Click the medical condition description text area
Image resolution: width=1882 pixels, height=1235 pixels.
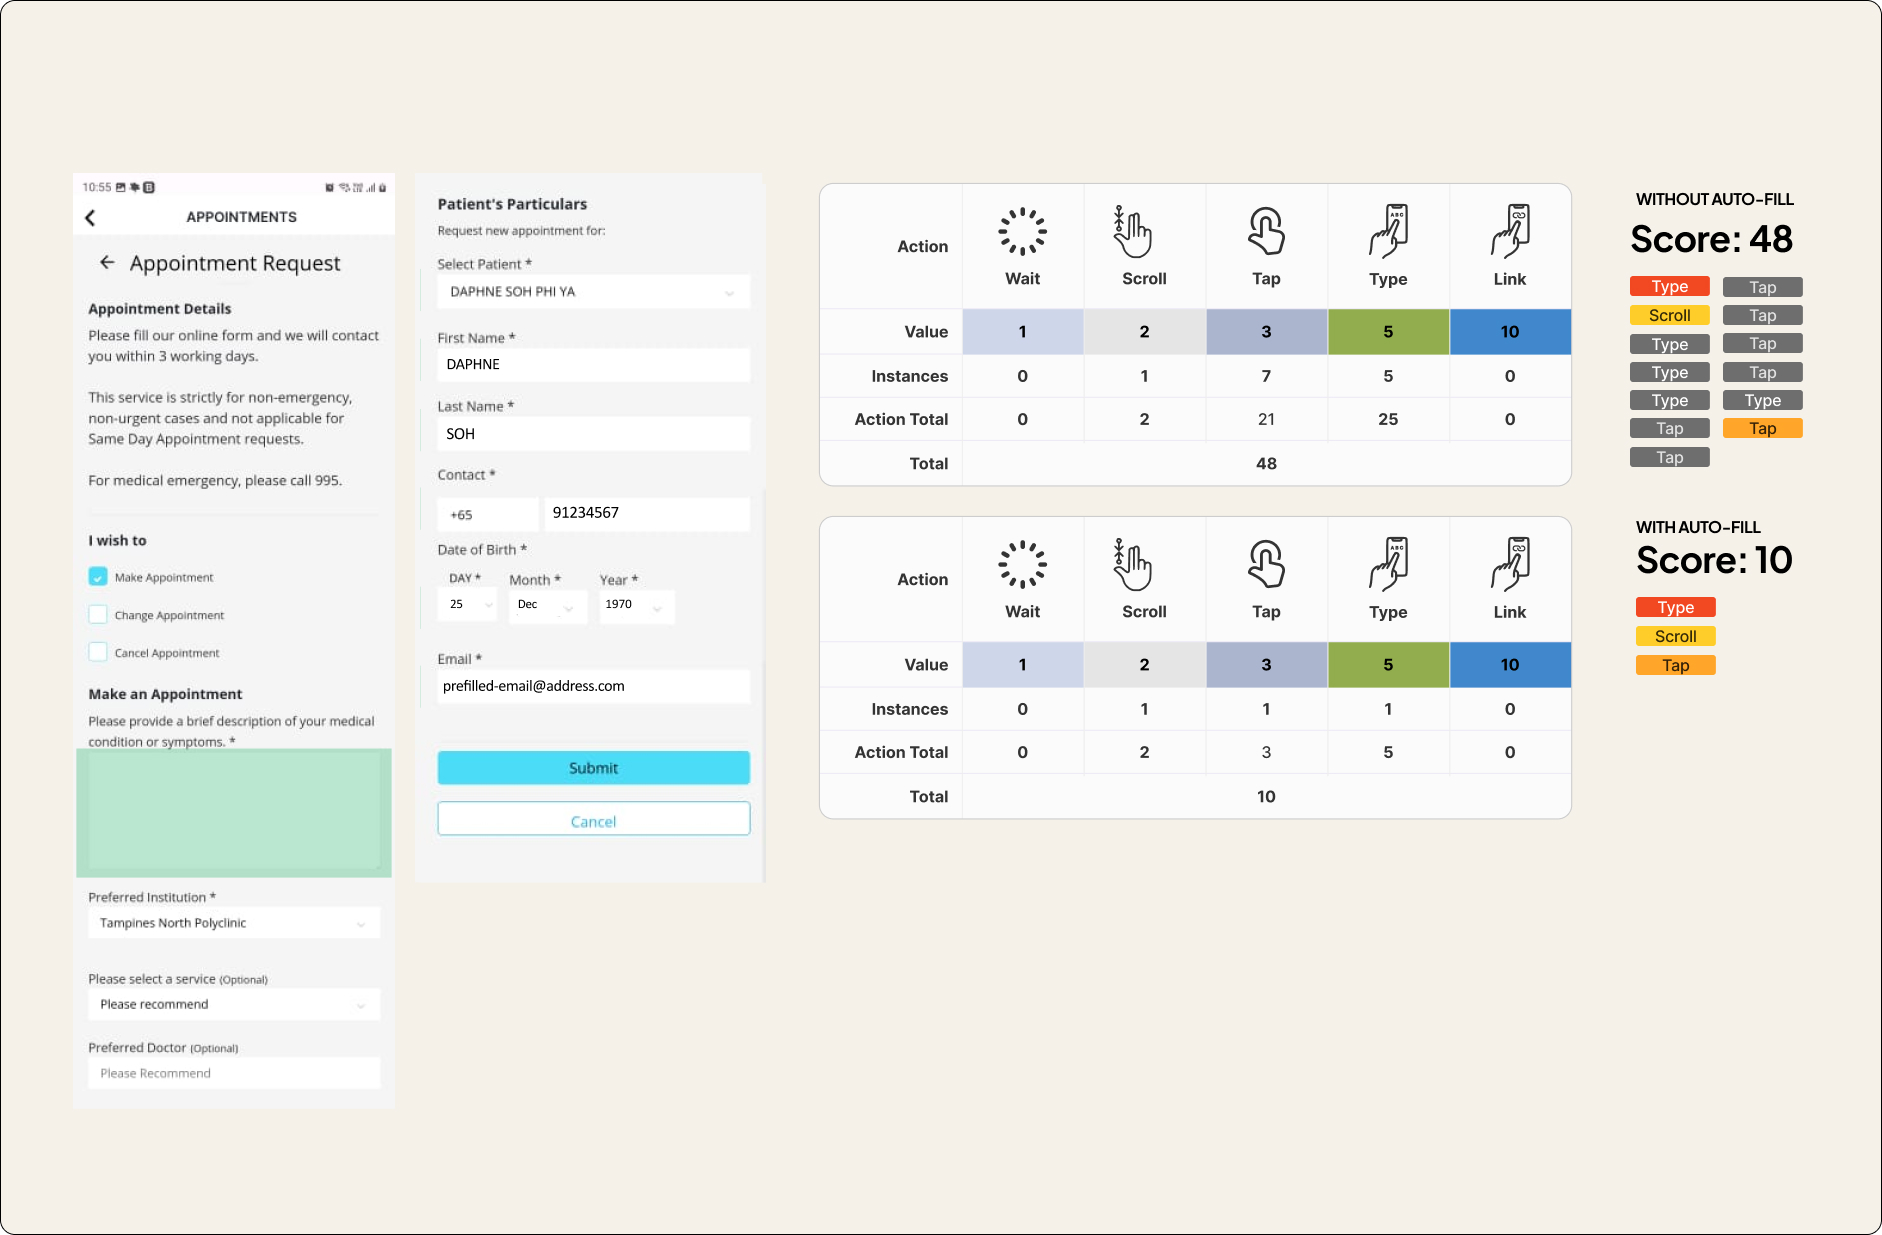[234, 812]
